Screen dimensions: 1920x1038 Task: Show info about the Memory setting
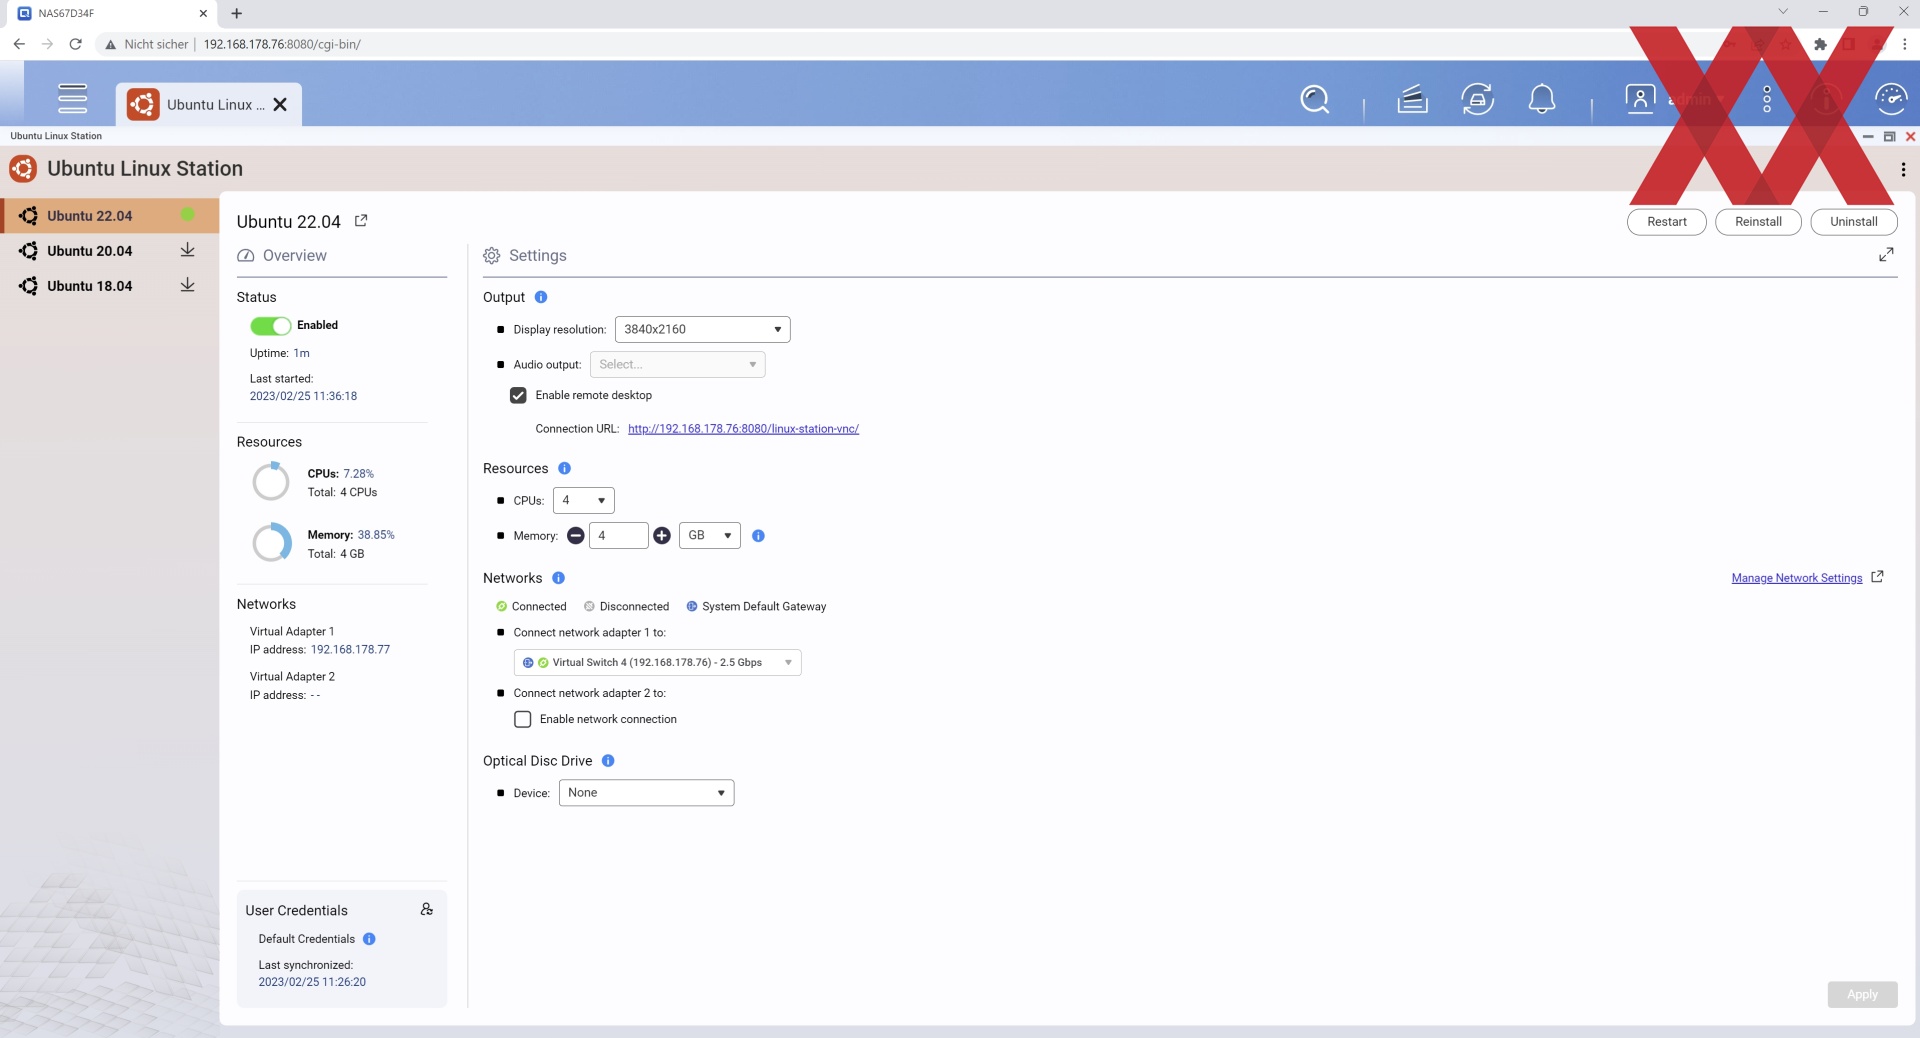(x=758, y=536)
